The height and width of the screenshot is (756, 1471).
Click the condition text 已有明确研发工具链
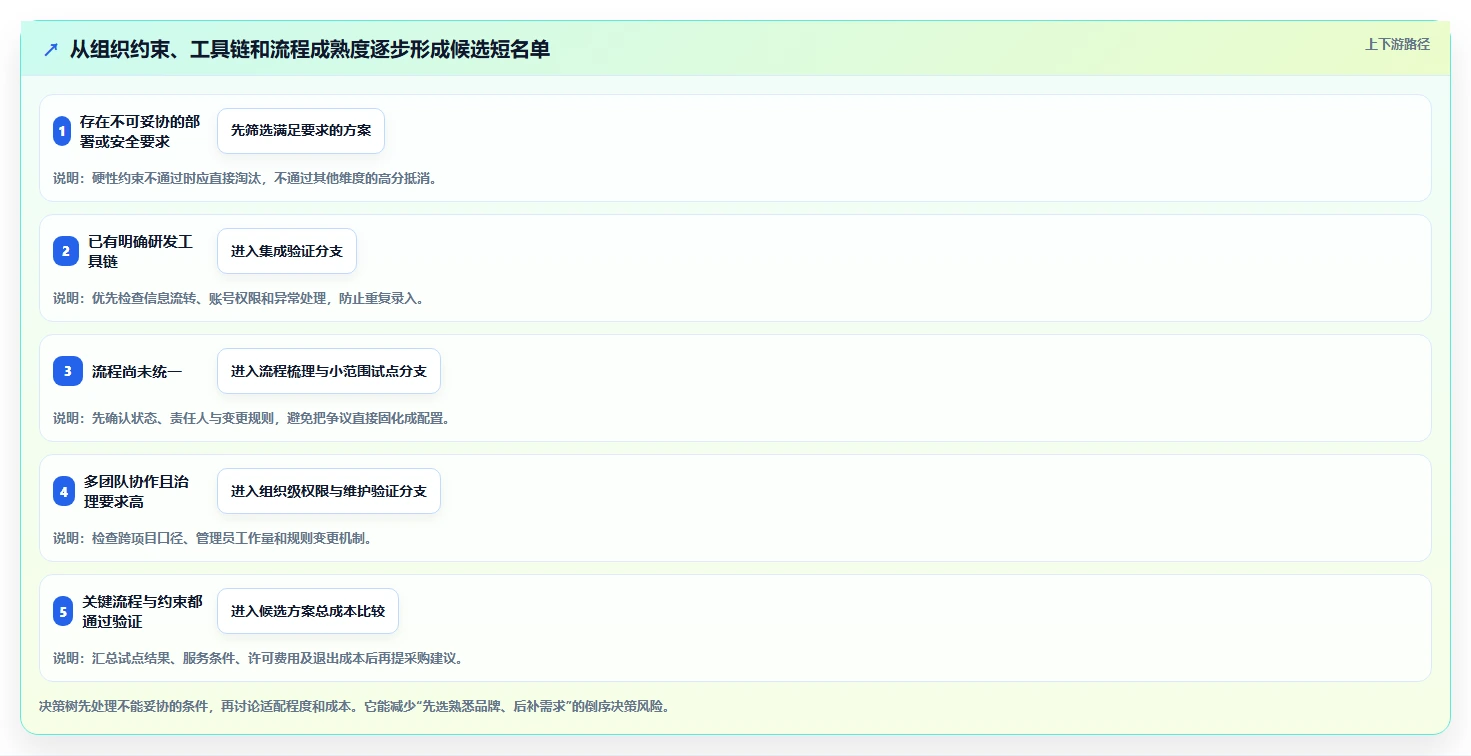140,251
